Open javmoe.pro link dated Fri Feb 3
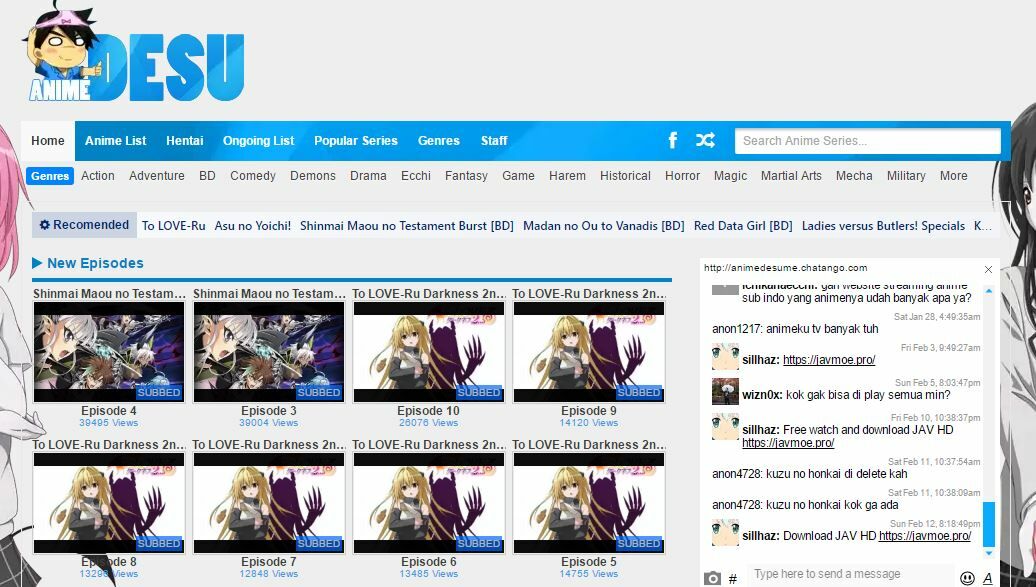 (829, 360)
